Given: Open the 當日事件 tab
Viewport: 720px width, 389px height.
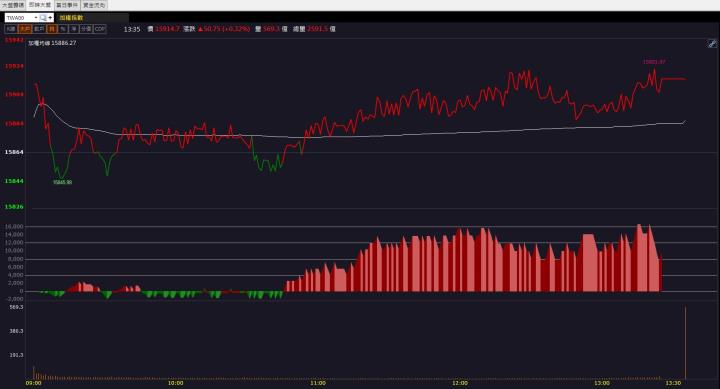Looking at the screenshot, I should pyautogui.click(x=67, y=5).
